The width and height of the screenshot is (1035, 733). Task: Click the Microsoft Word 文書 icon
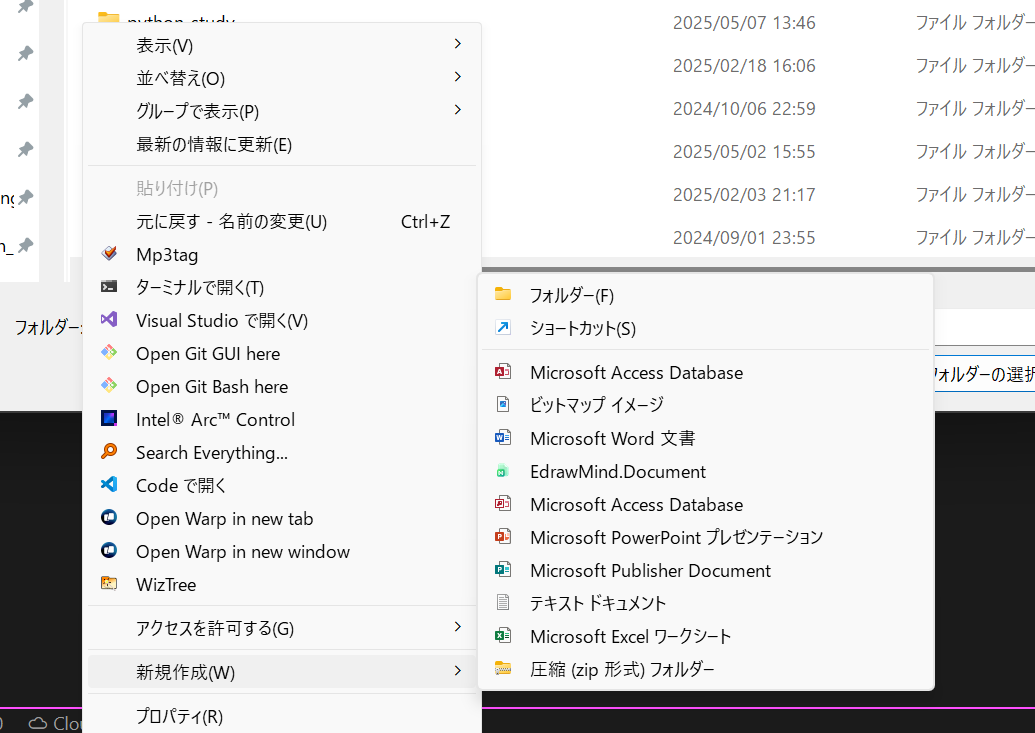pyautogui.click(x=503, y=438)
